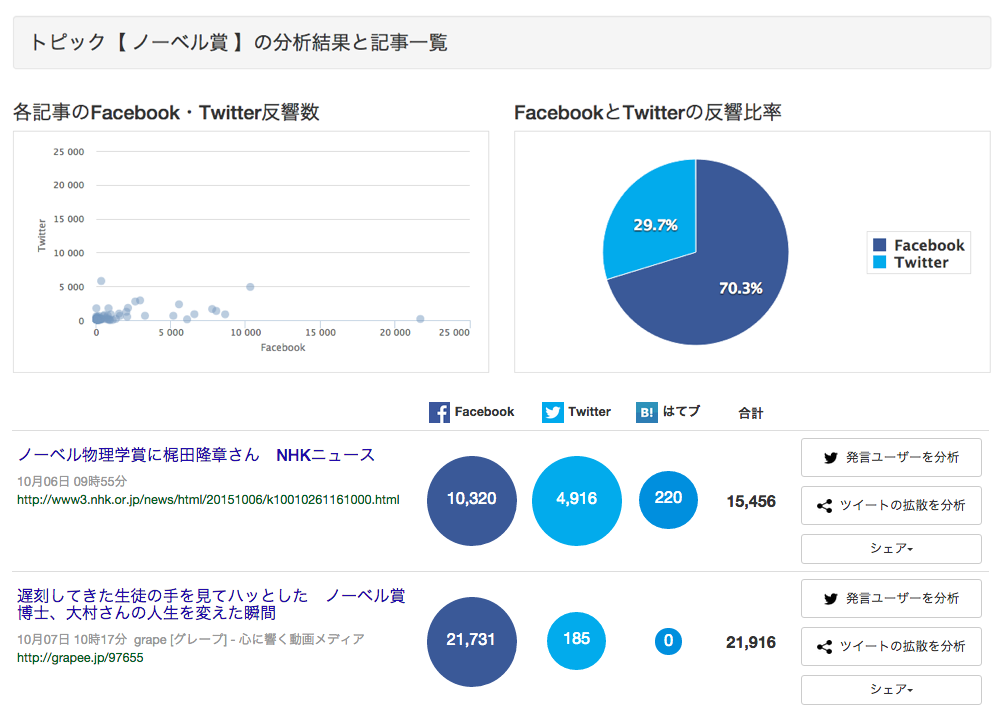The height and width of the screenshot is (719, 1004).
Task: Click the 10月07日 10時17分 grape source text
Action: point(191,639)
